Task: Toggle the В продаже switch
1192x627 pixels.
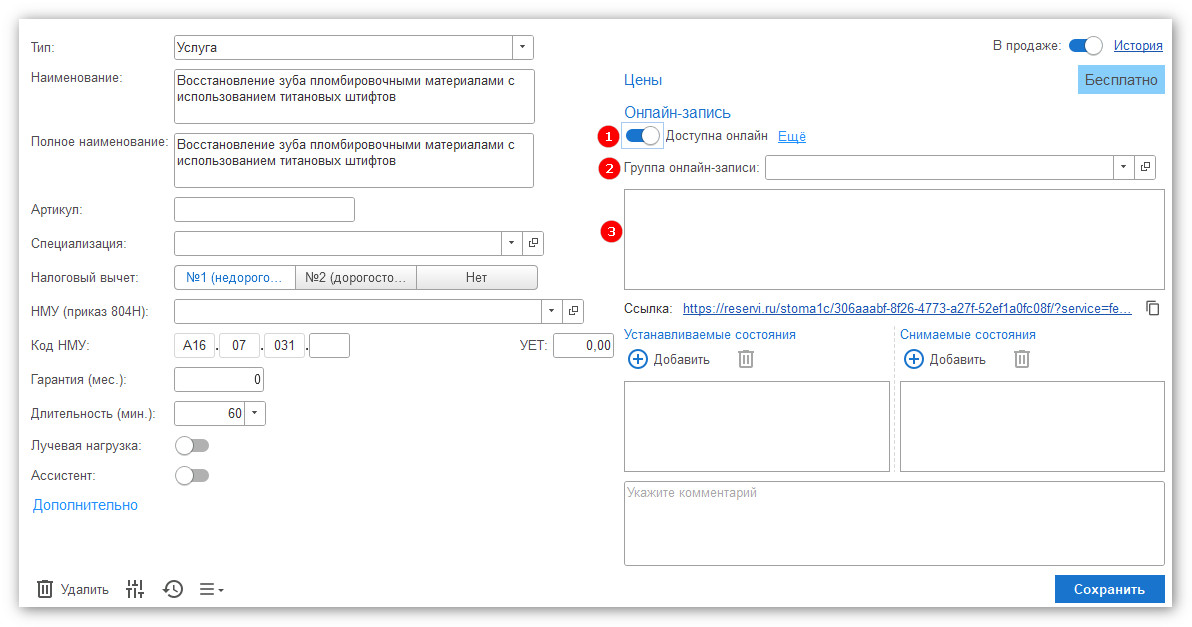Action: 1085,46
